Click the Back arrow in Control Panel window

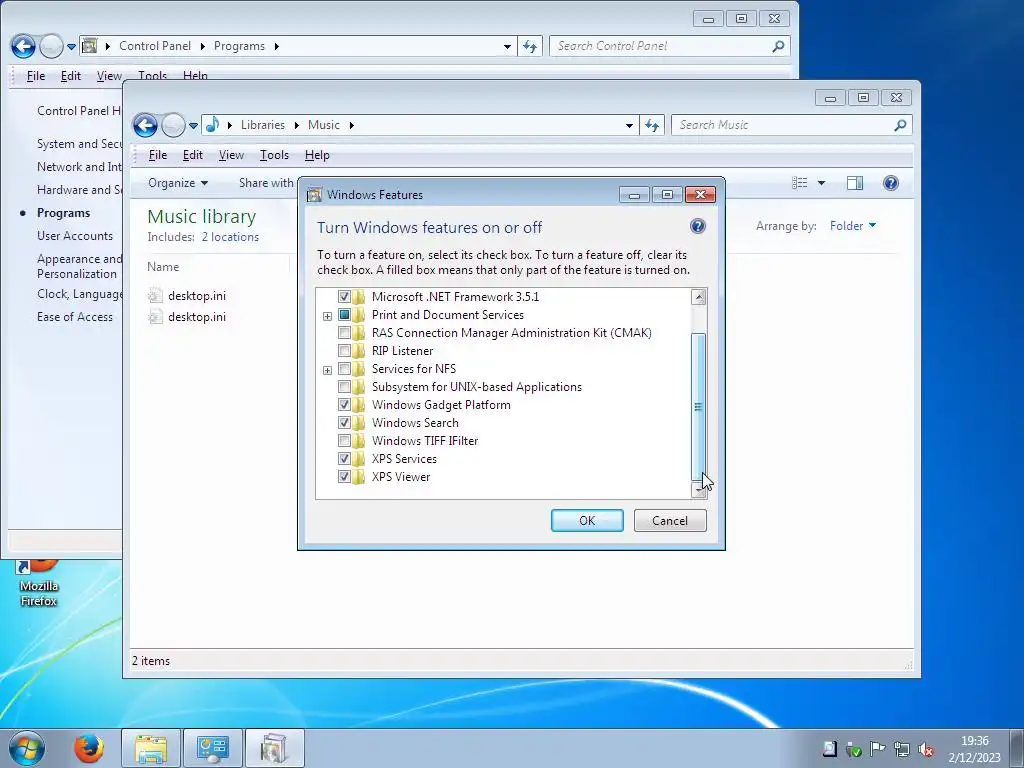pos(24,46)
